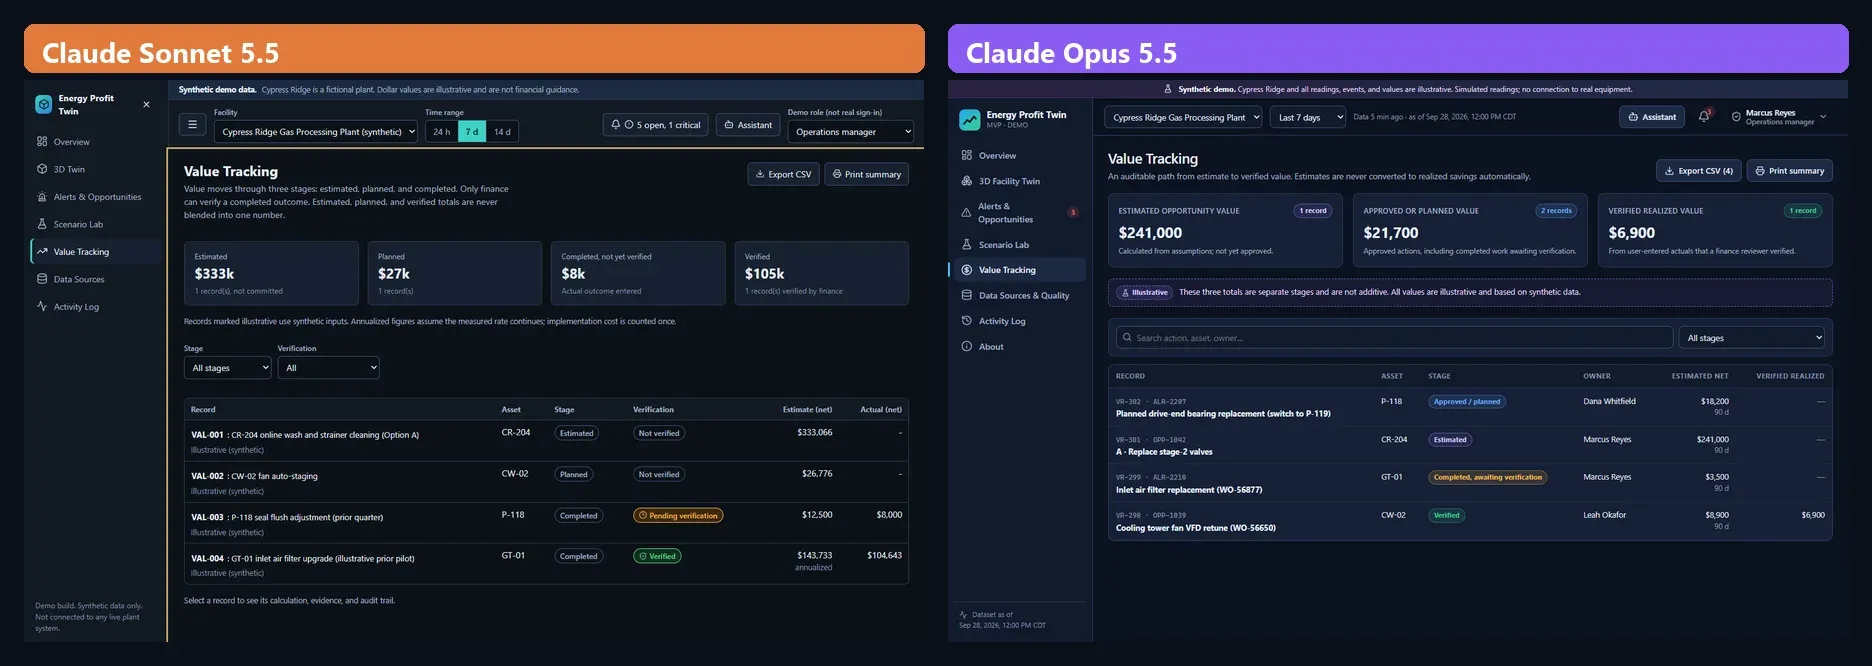1872x666 pixels.
Task: Click the green 'Verified' badge on VAL-004
Action: 657,556
